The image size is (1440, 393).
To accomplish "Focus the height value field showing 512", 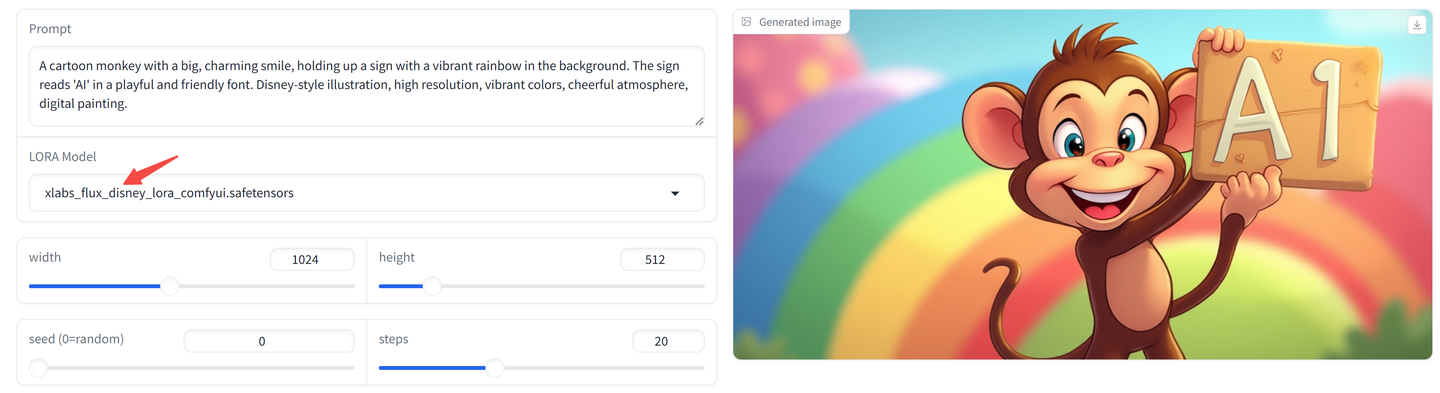I will (x=662, y=259).
